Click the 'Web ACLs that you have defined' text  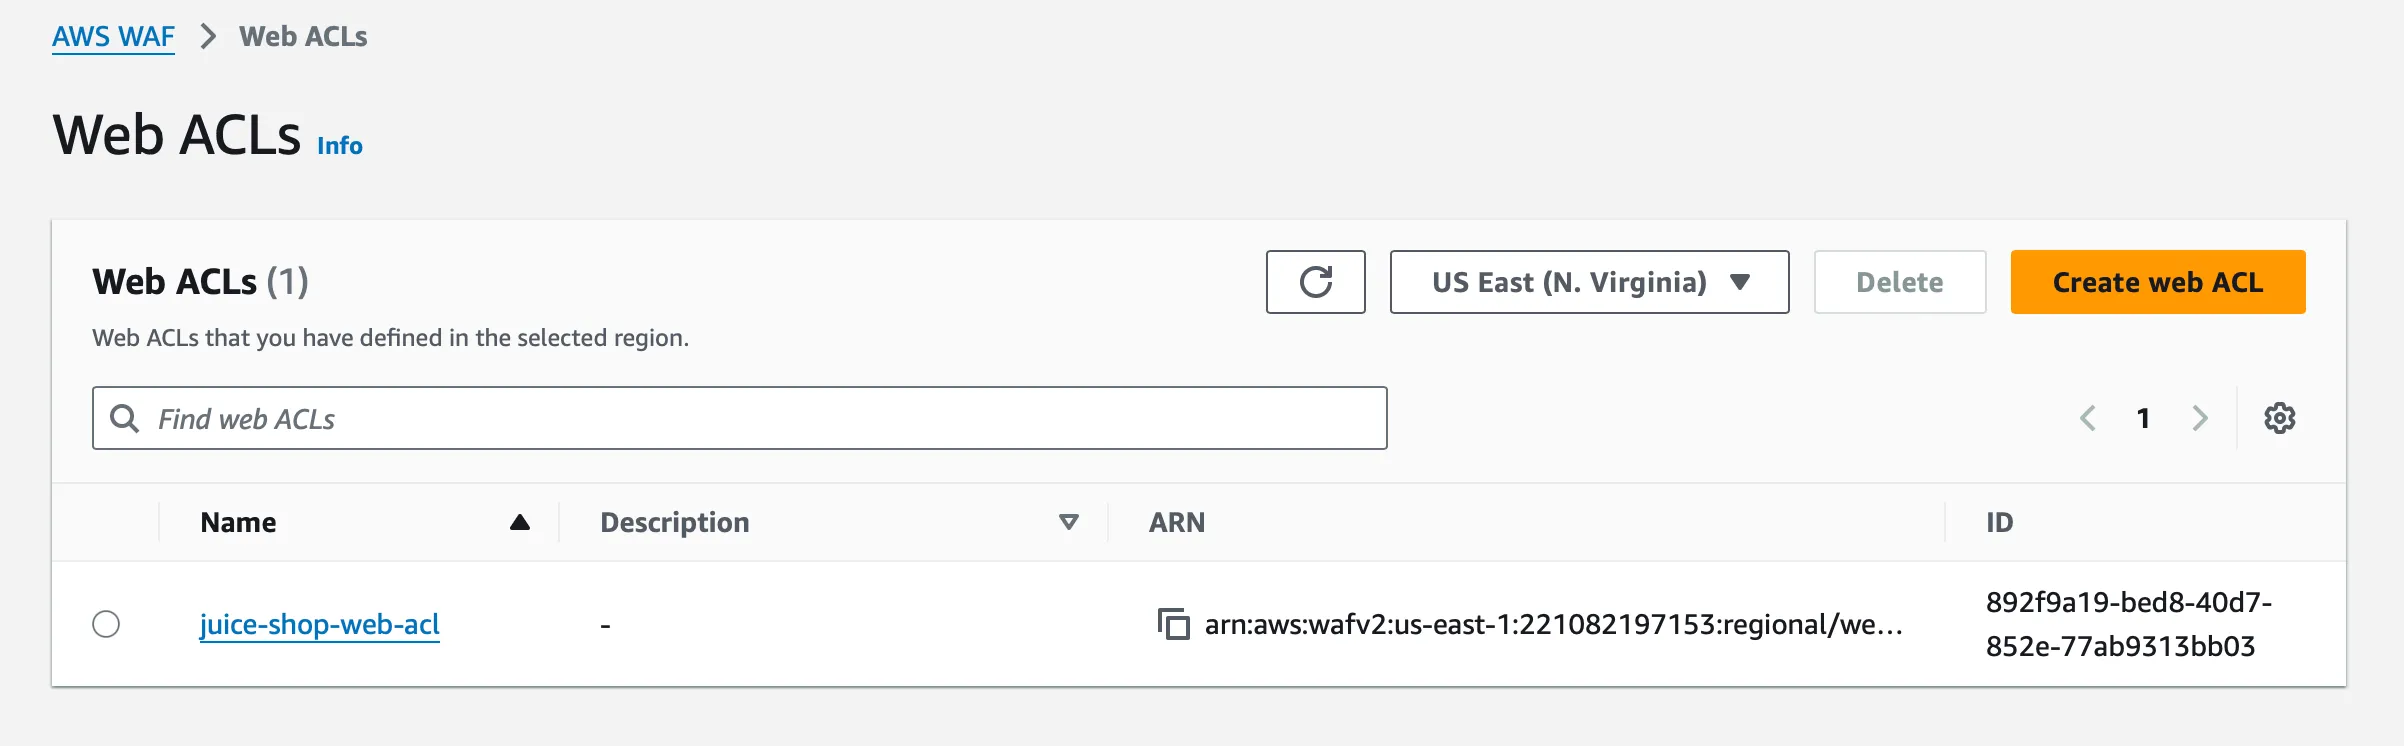(x=390, y=338)
